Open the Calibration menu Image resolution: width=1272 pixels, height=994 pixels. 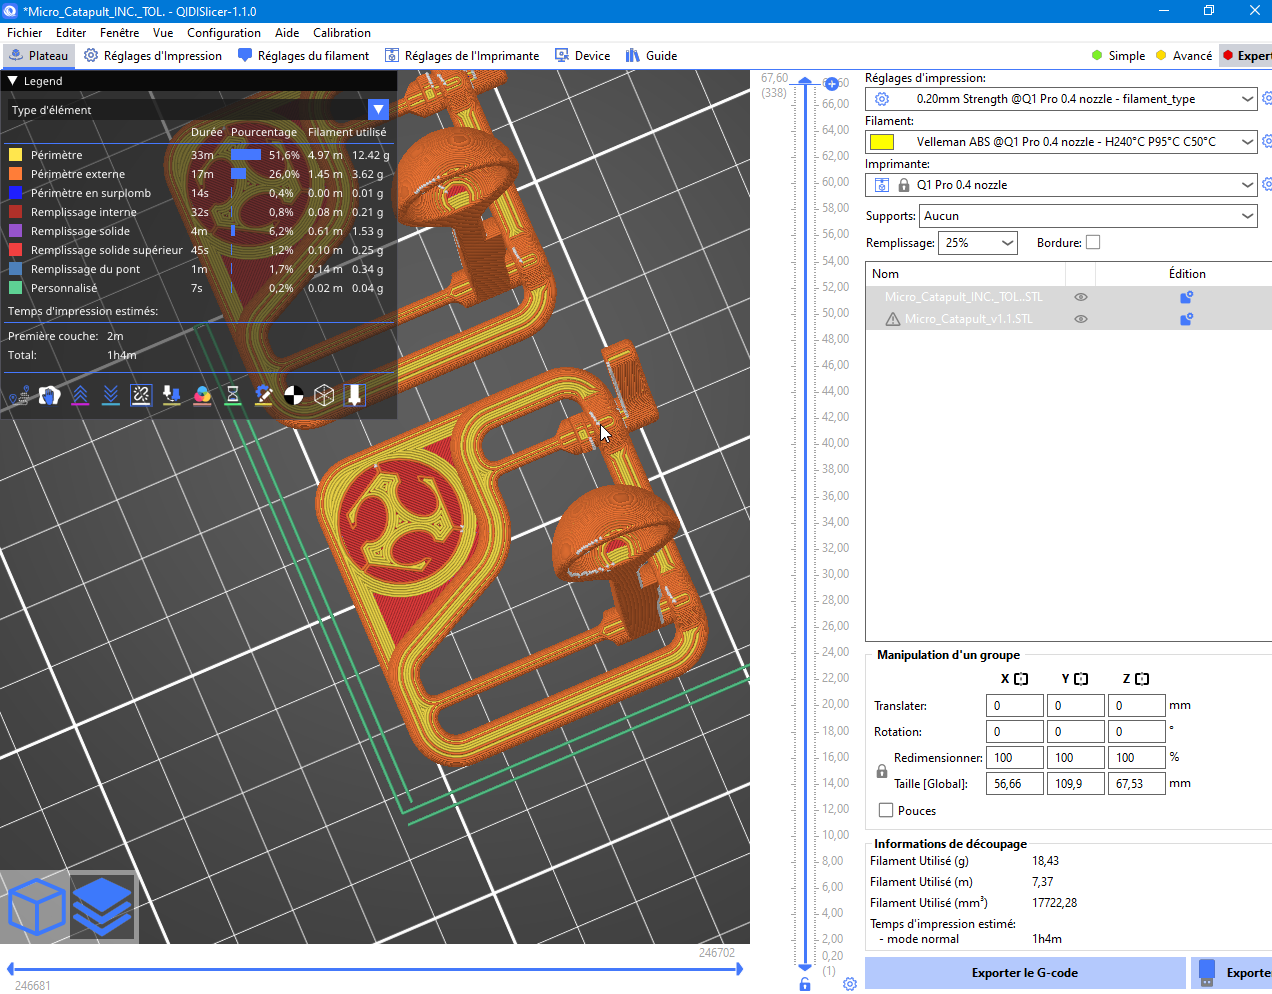[x=341, y=33]
